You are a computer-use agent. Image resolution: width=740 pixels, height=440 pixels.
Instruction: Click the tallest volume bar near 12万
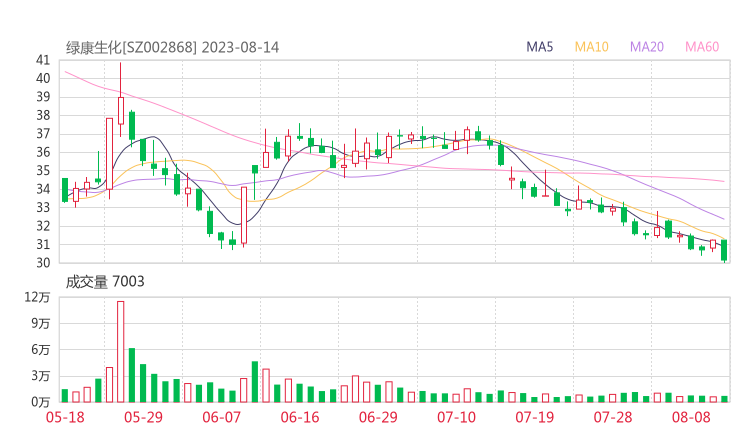[x=121, y=352]
